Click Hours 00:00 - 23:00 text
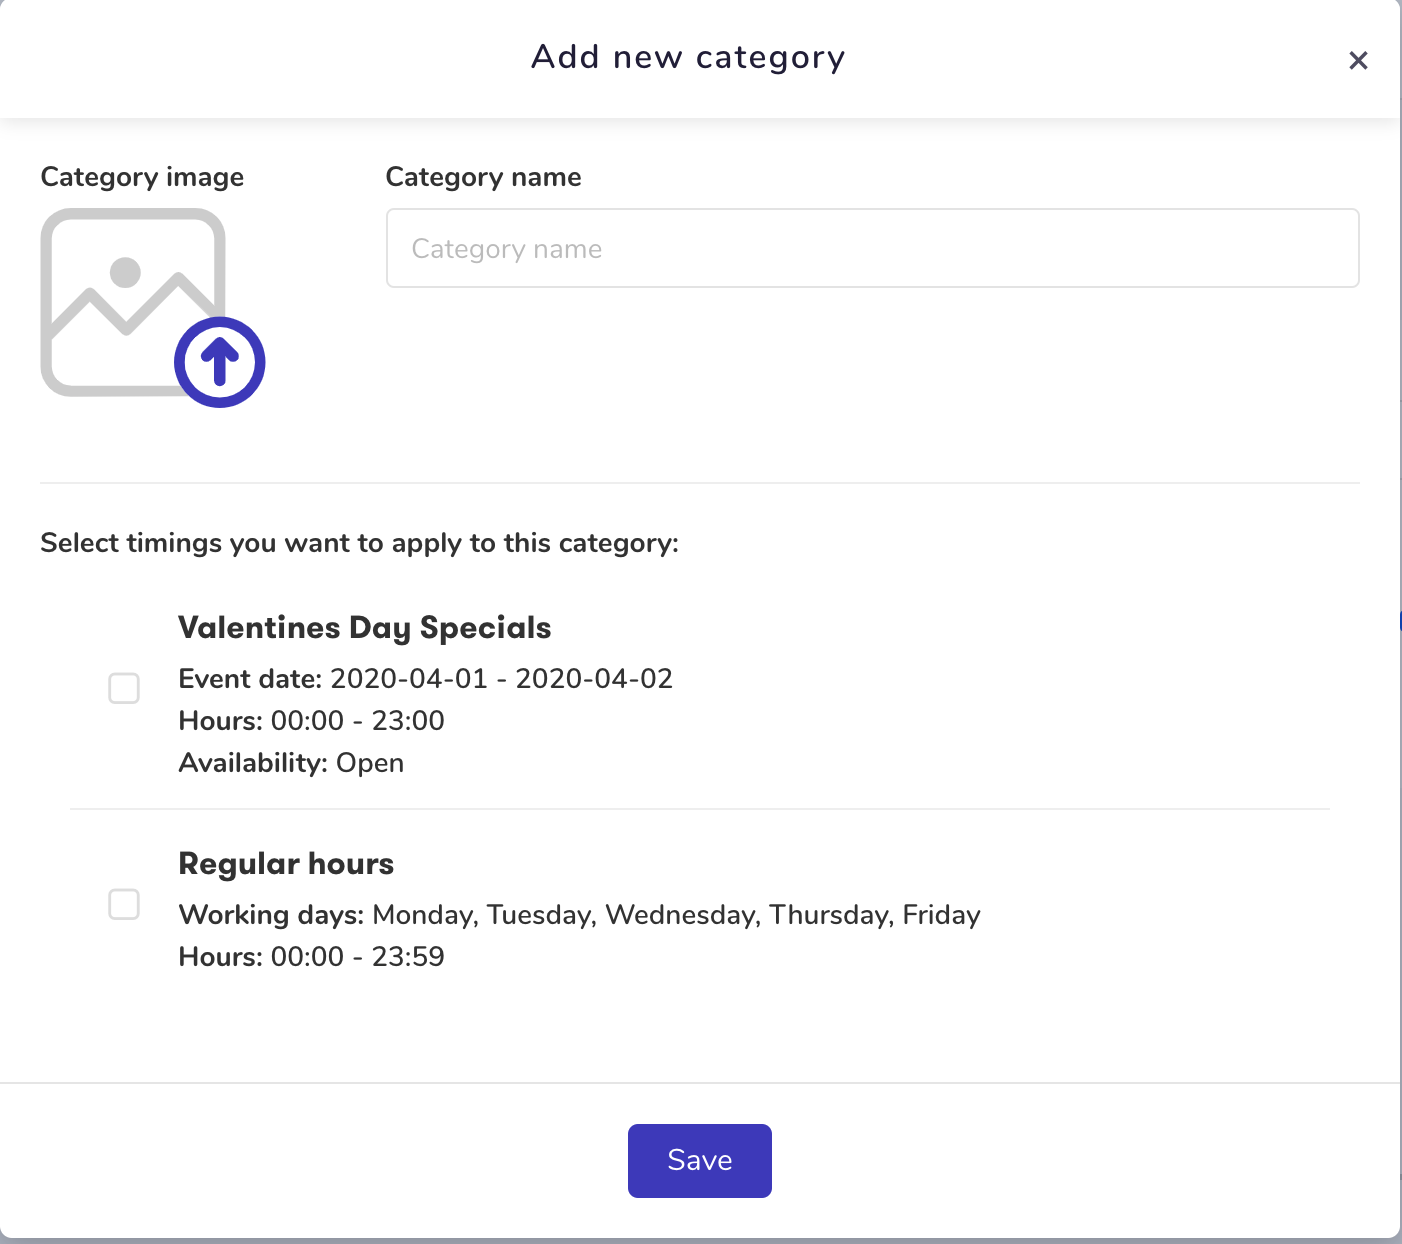 [x=312, y=720]
